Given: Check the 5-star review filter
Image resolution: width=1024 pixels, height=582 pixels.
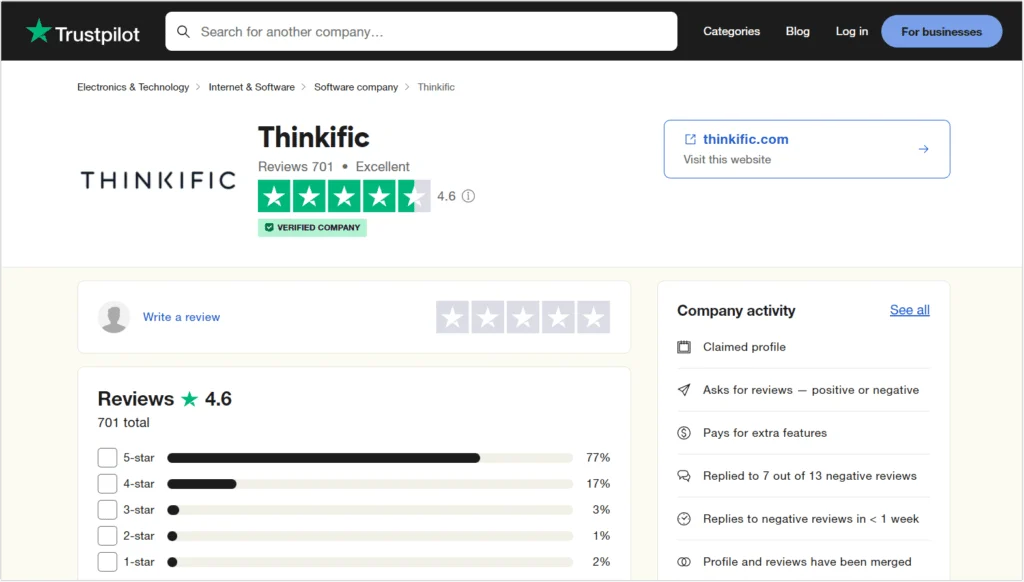Looking at the screenshot, I should pos(107,457).
